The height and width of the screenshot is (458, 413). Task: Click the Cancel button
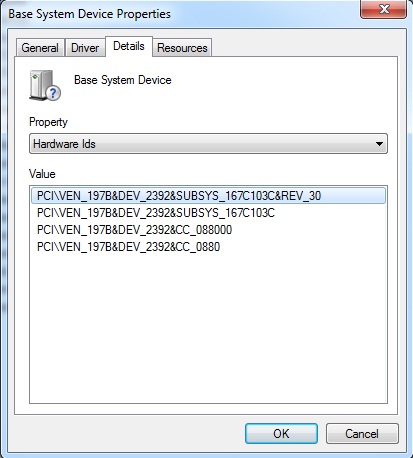coord(362,434)
